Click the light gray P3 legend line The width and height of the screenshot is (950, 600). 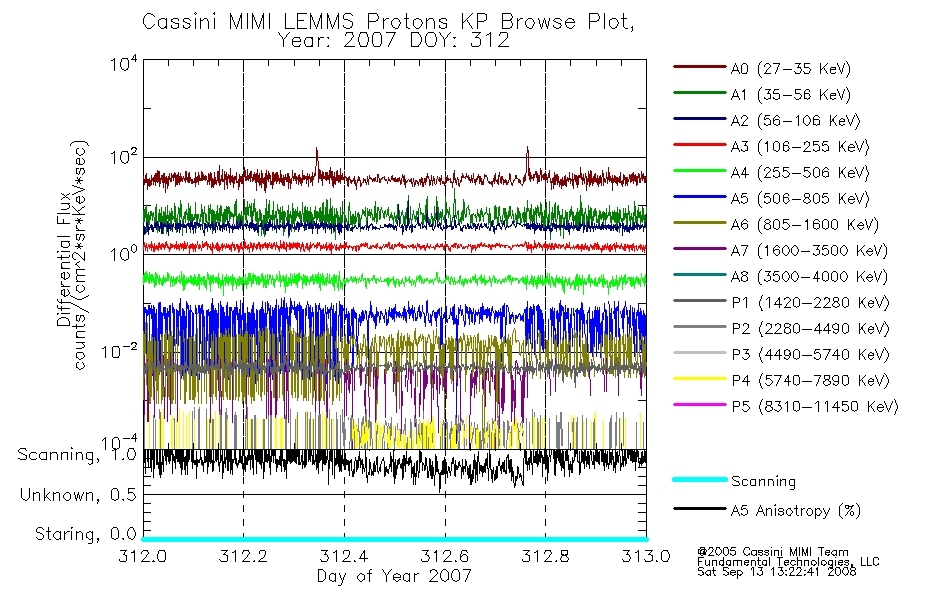tap(699, 353)
